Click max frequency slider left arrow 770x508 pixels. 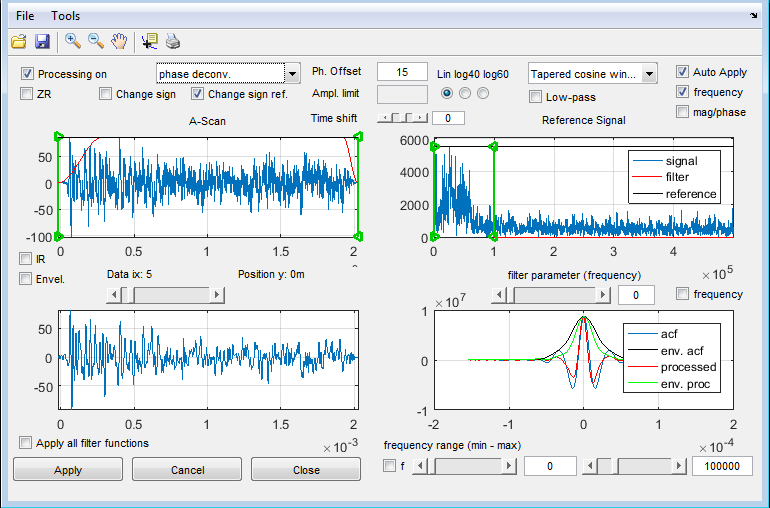point(590,466)
